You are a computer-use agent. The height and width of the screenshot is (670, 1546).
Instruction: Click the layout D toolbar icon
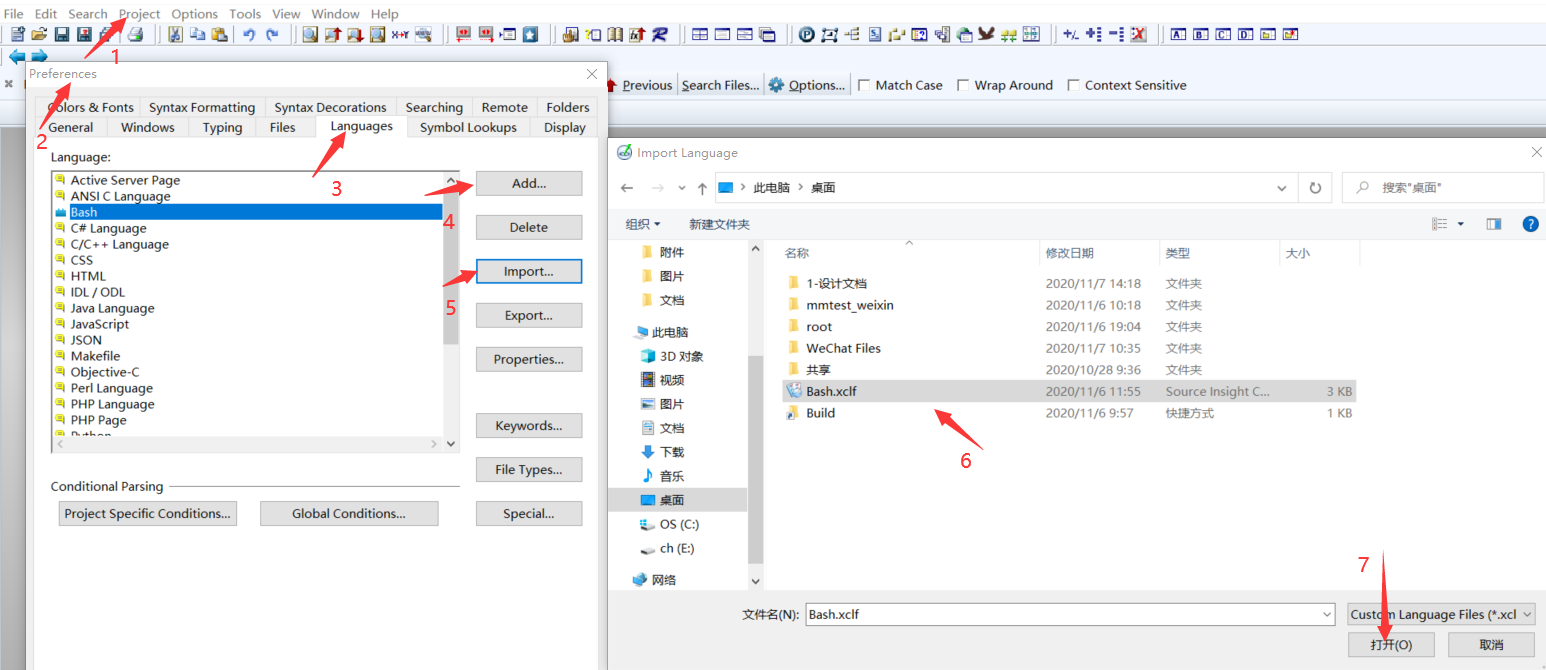pyautogui.click(x=1245, y=34)
